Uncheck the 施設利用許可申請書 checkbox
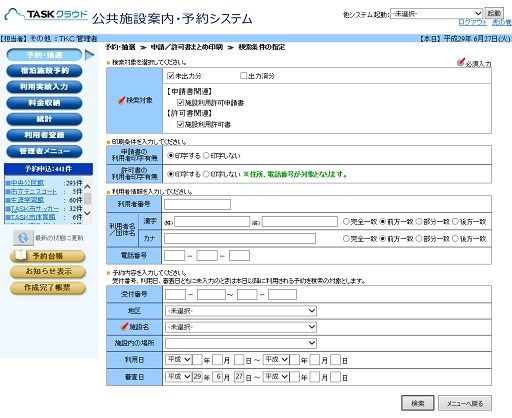512x418 pixels. (x=180, y=102)
